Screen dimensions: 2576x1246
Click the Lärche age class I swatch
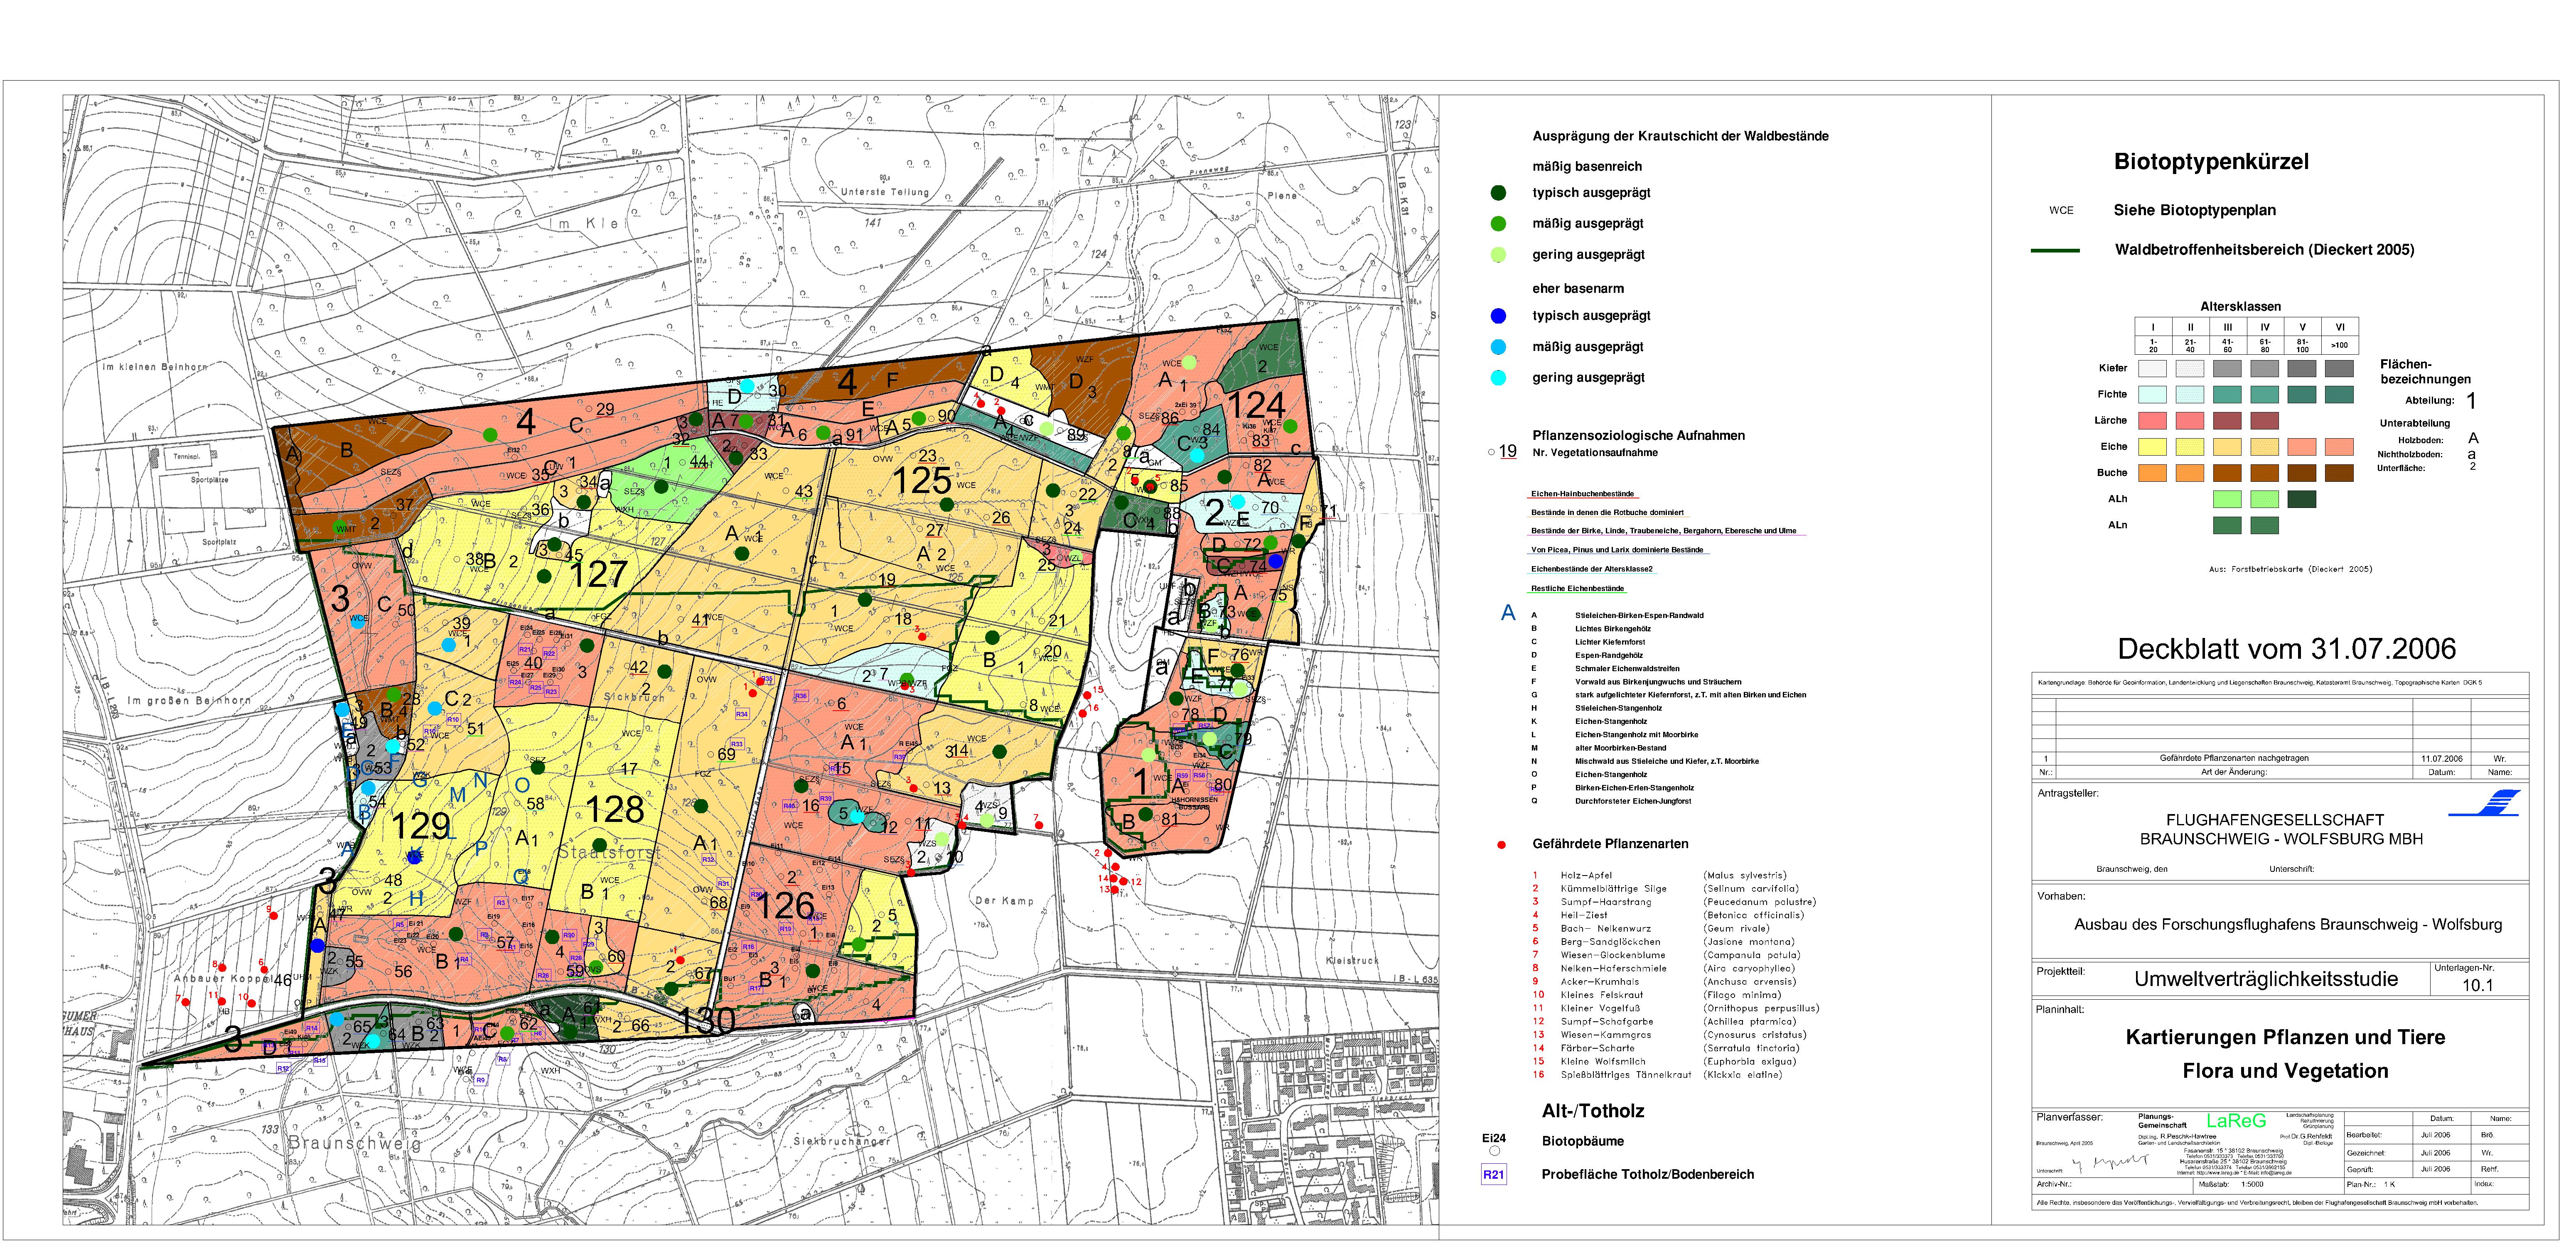(x=2152, y=421)
